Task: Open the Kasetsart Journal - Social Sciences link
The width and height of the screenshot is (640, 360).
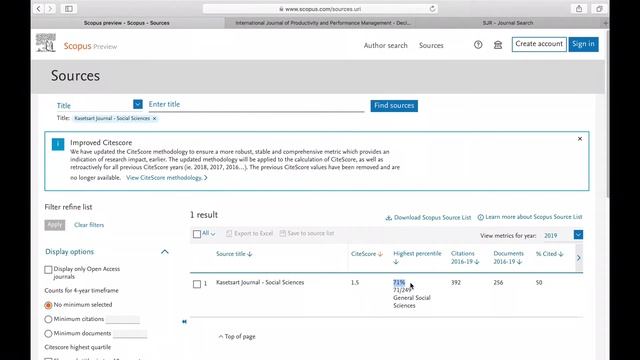Action: pos(260,282)
